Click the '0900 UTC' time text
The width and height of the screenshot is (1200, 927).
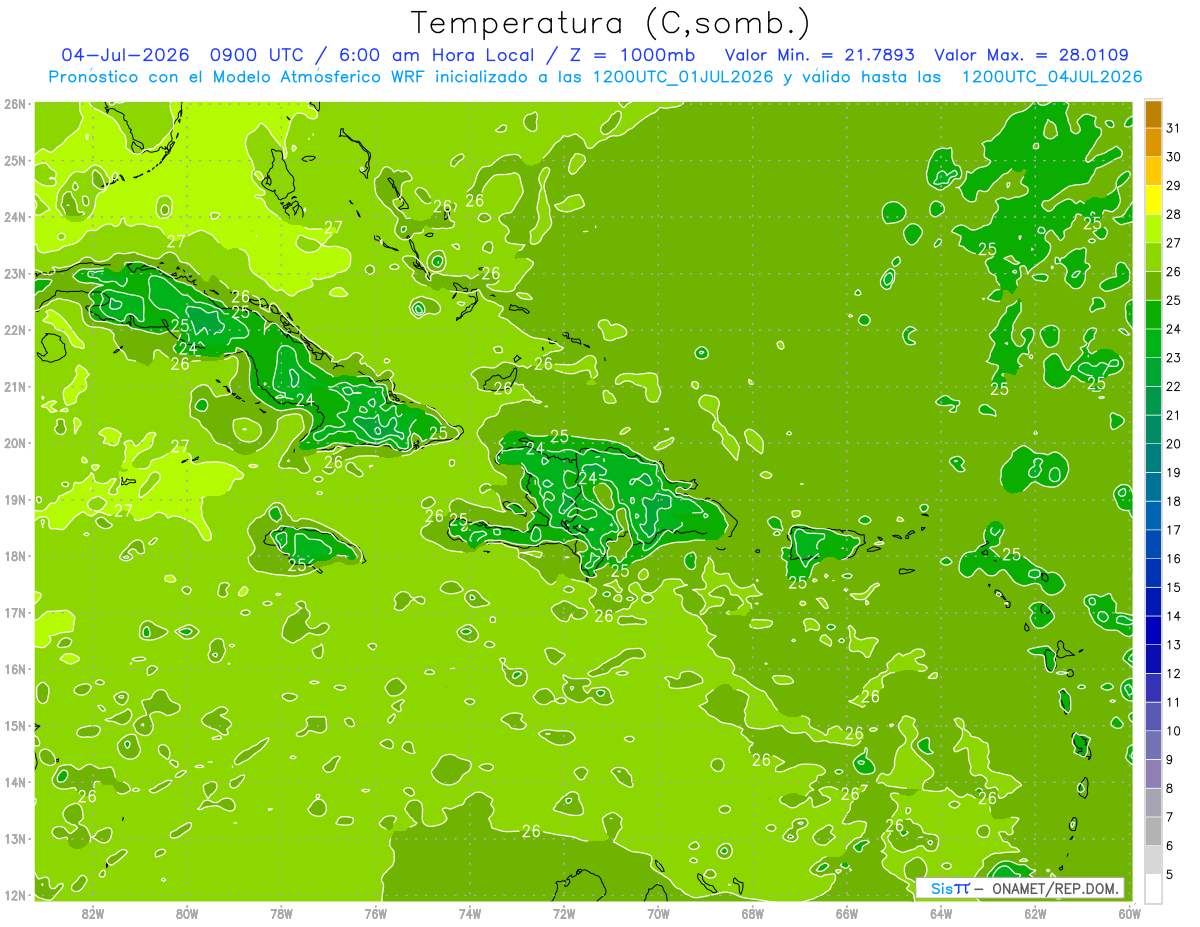pyautogui.click(x=259, y=55)
